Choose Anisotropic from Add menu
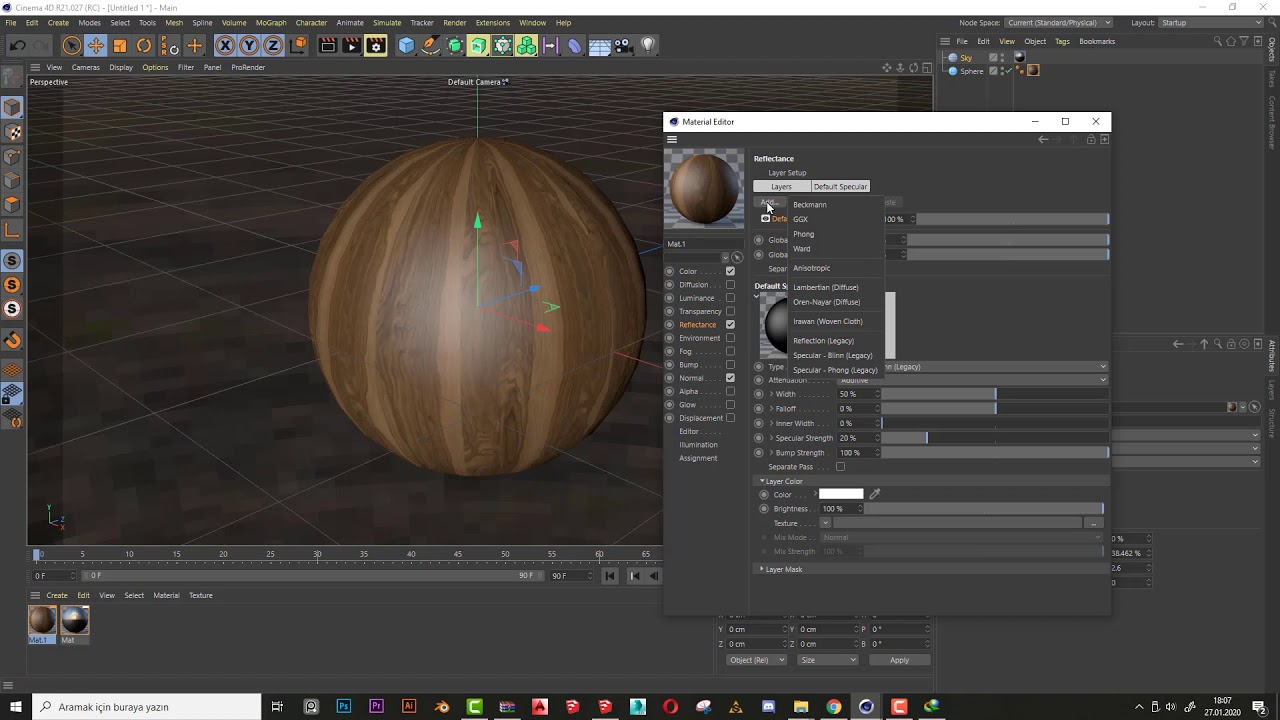The image size is (1280, 720). 812,268
